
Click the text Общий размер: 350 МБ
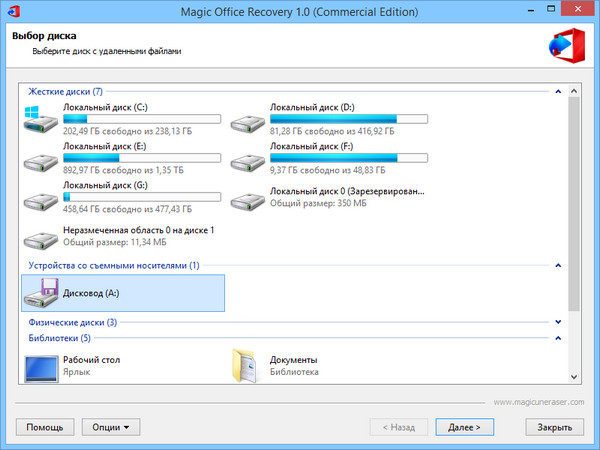click(318, 203)
